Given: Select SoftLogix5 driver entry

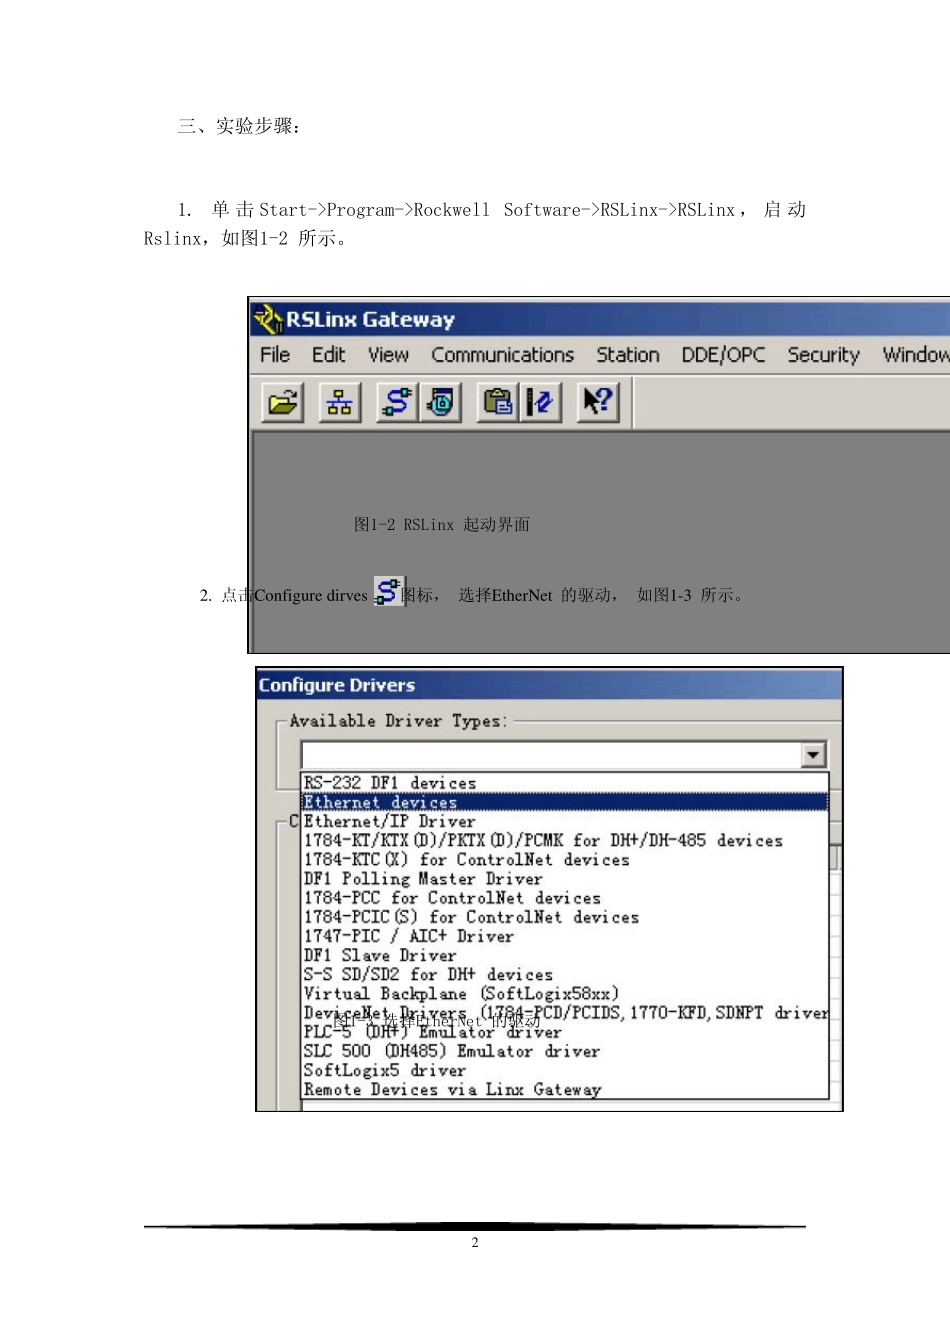Looking at the screenshot, I should coord(565,1070).
